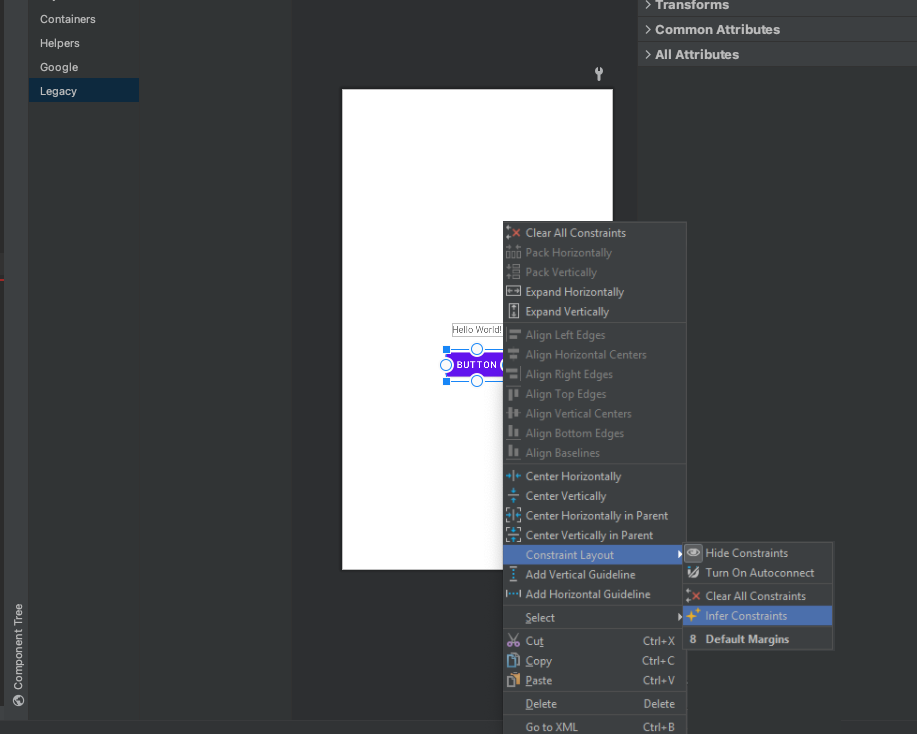Click the Expand Horizontally icon
Image resolution: width=917 pixels, height=734 pixels.
(513, 291)
